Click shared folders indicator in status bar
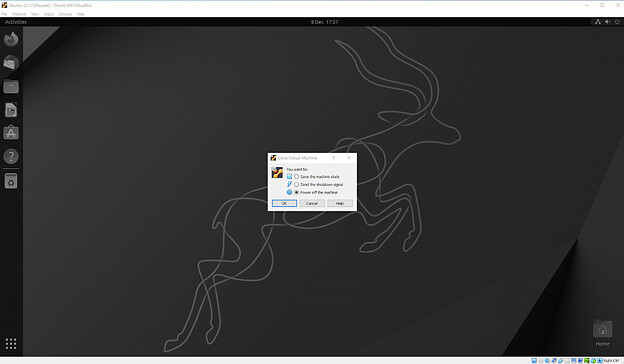This screenshot has height=364, width=624. (567, 360)
